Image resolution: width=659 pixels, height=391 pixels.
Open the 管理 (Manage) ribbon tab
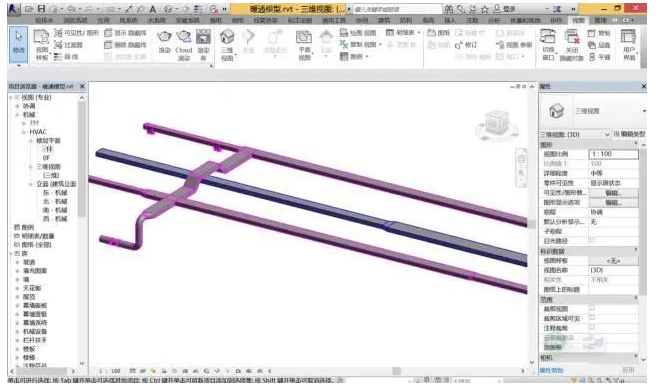click(600, 20)
